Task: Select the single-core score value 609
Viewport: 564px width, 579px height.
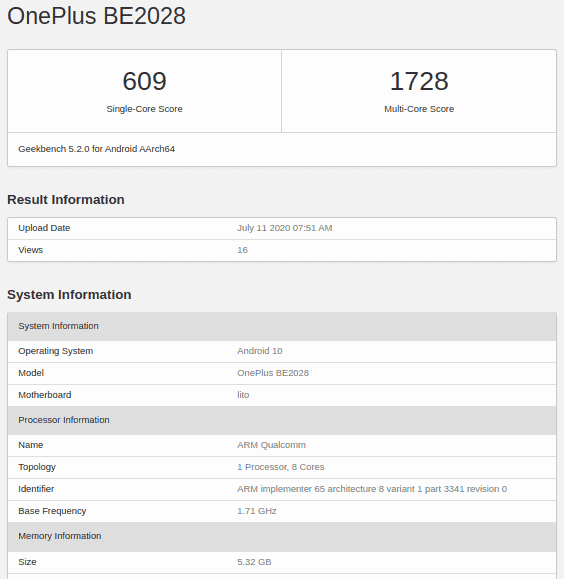Action: [144, 81]
